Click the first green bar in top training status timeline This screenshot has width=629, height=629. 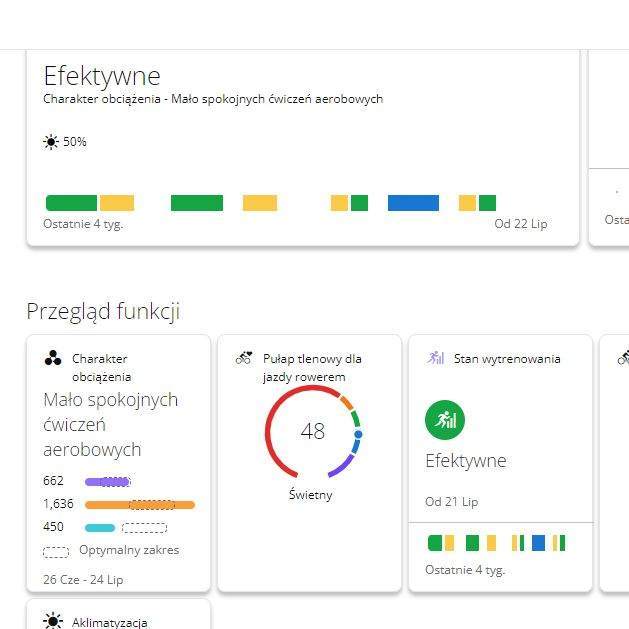(x=71, y=203)
